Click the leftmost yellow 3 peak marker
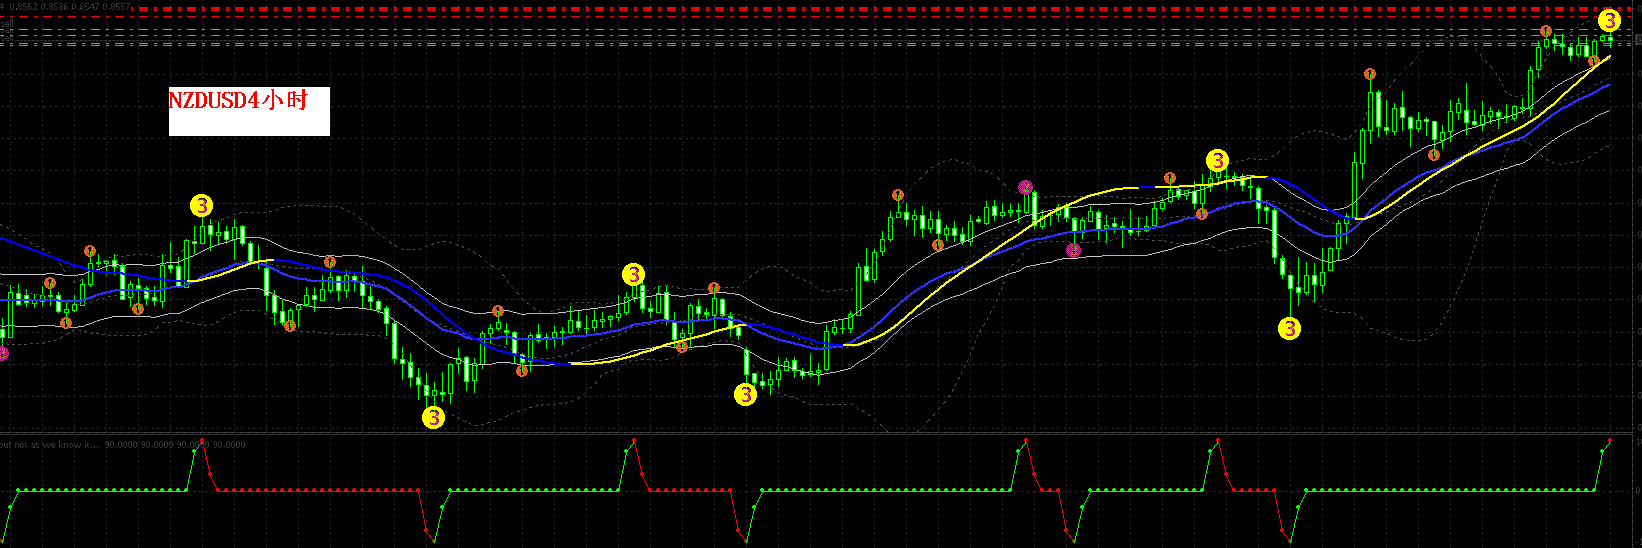The width and height of the screenshot is (1642, 548). [202, 206]
